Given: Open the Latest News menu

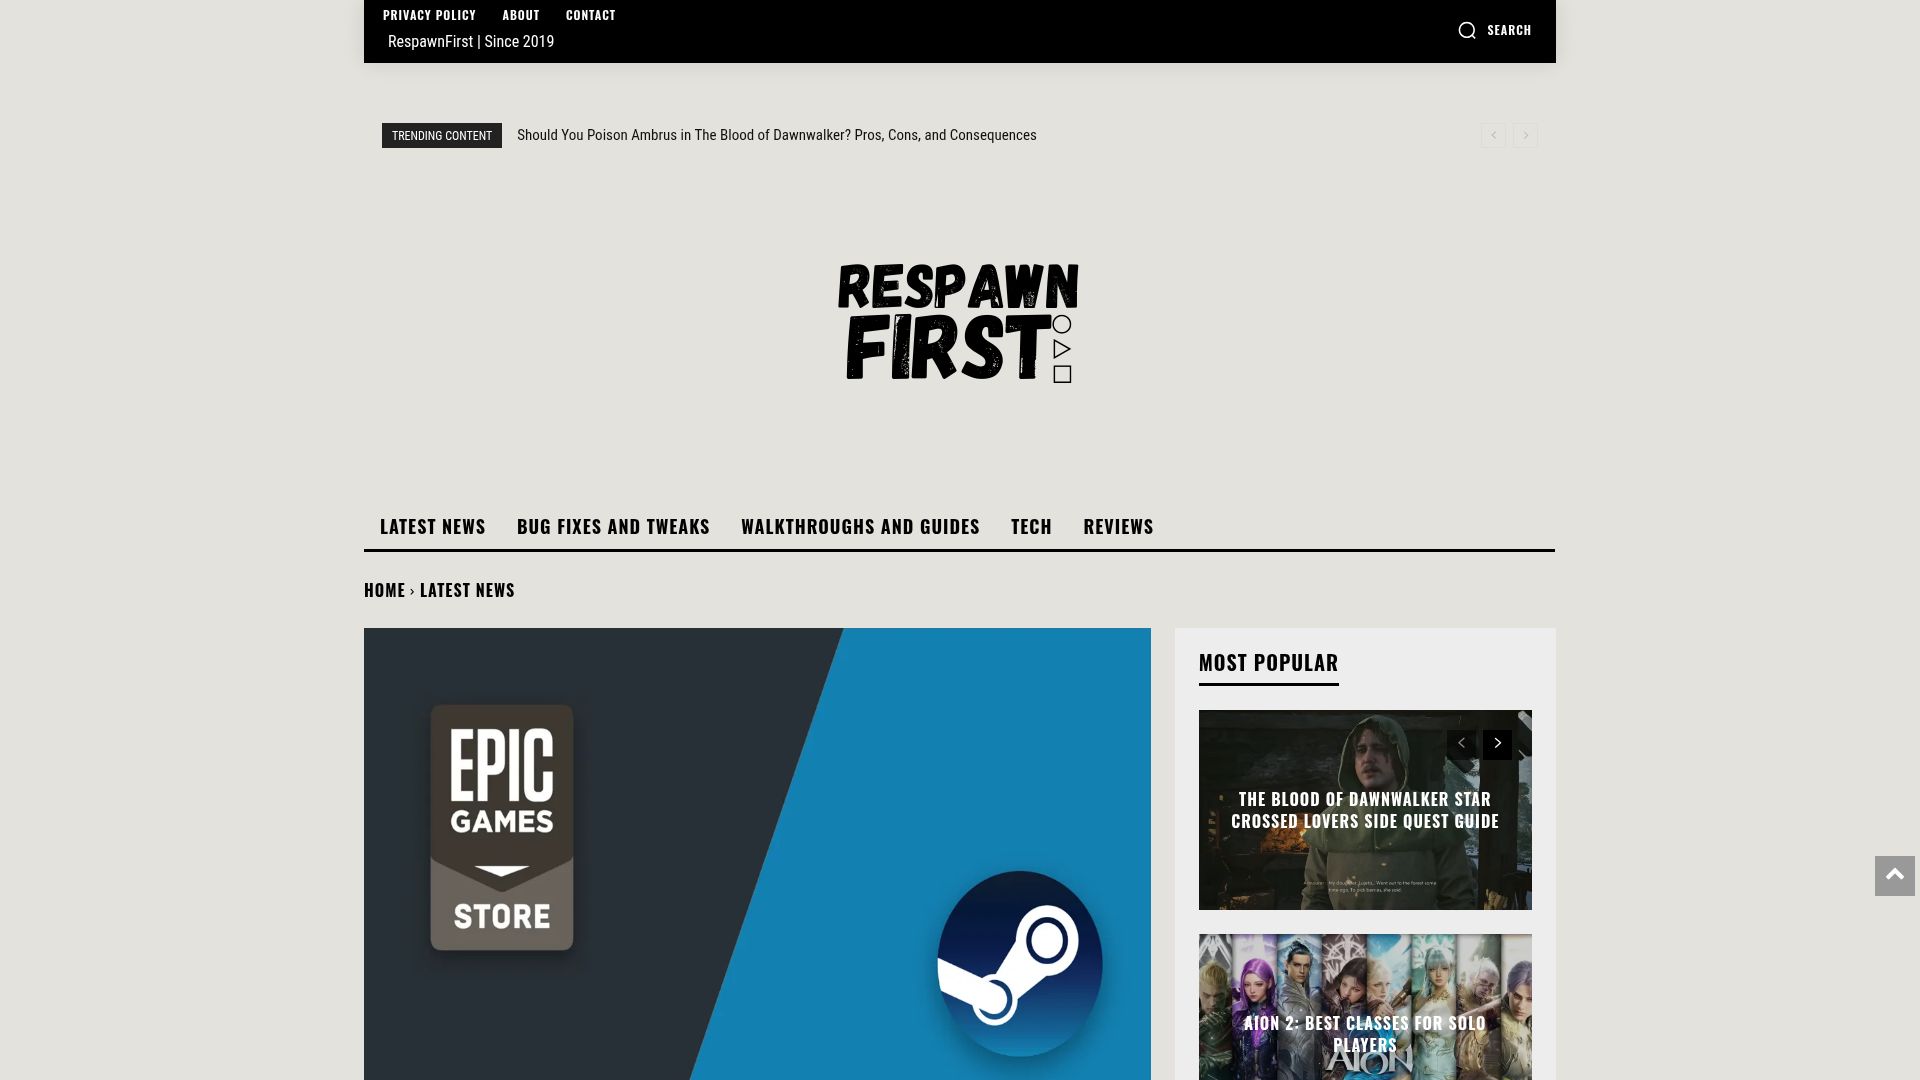Looking at the screenshot, I should [x=432, y=526].
